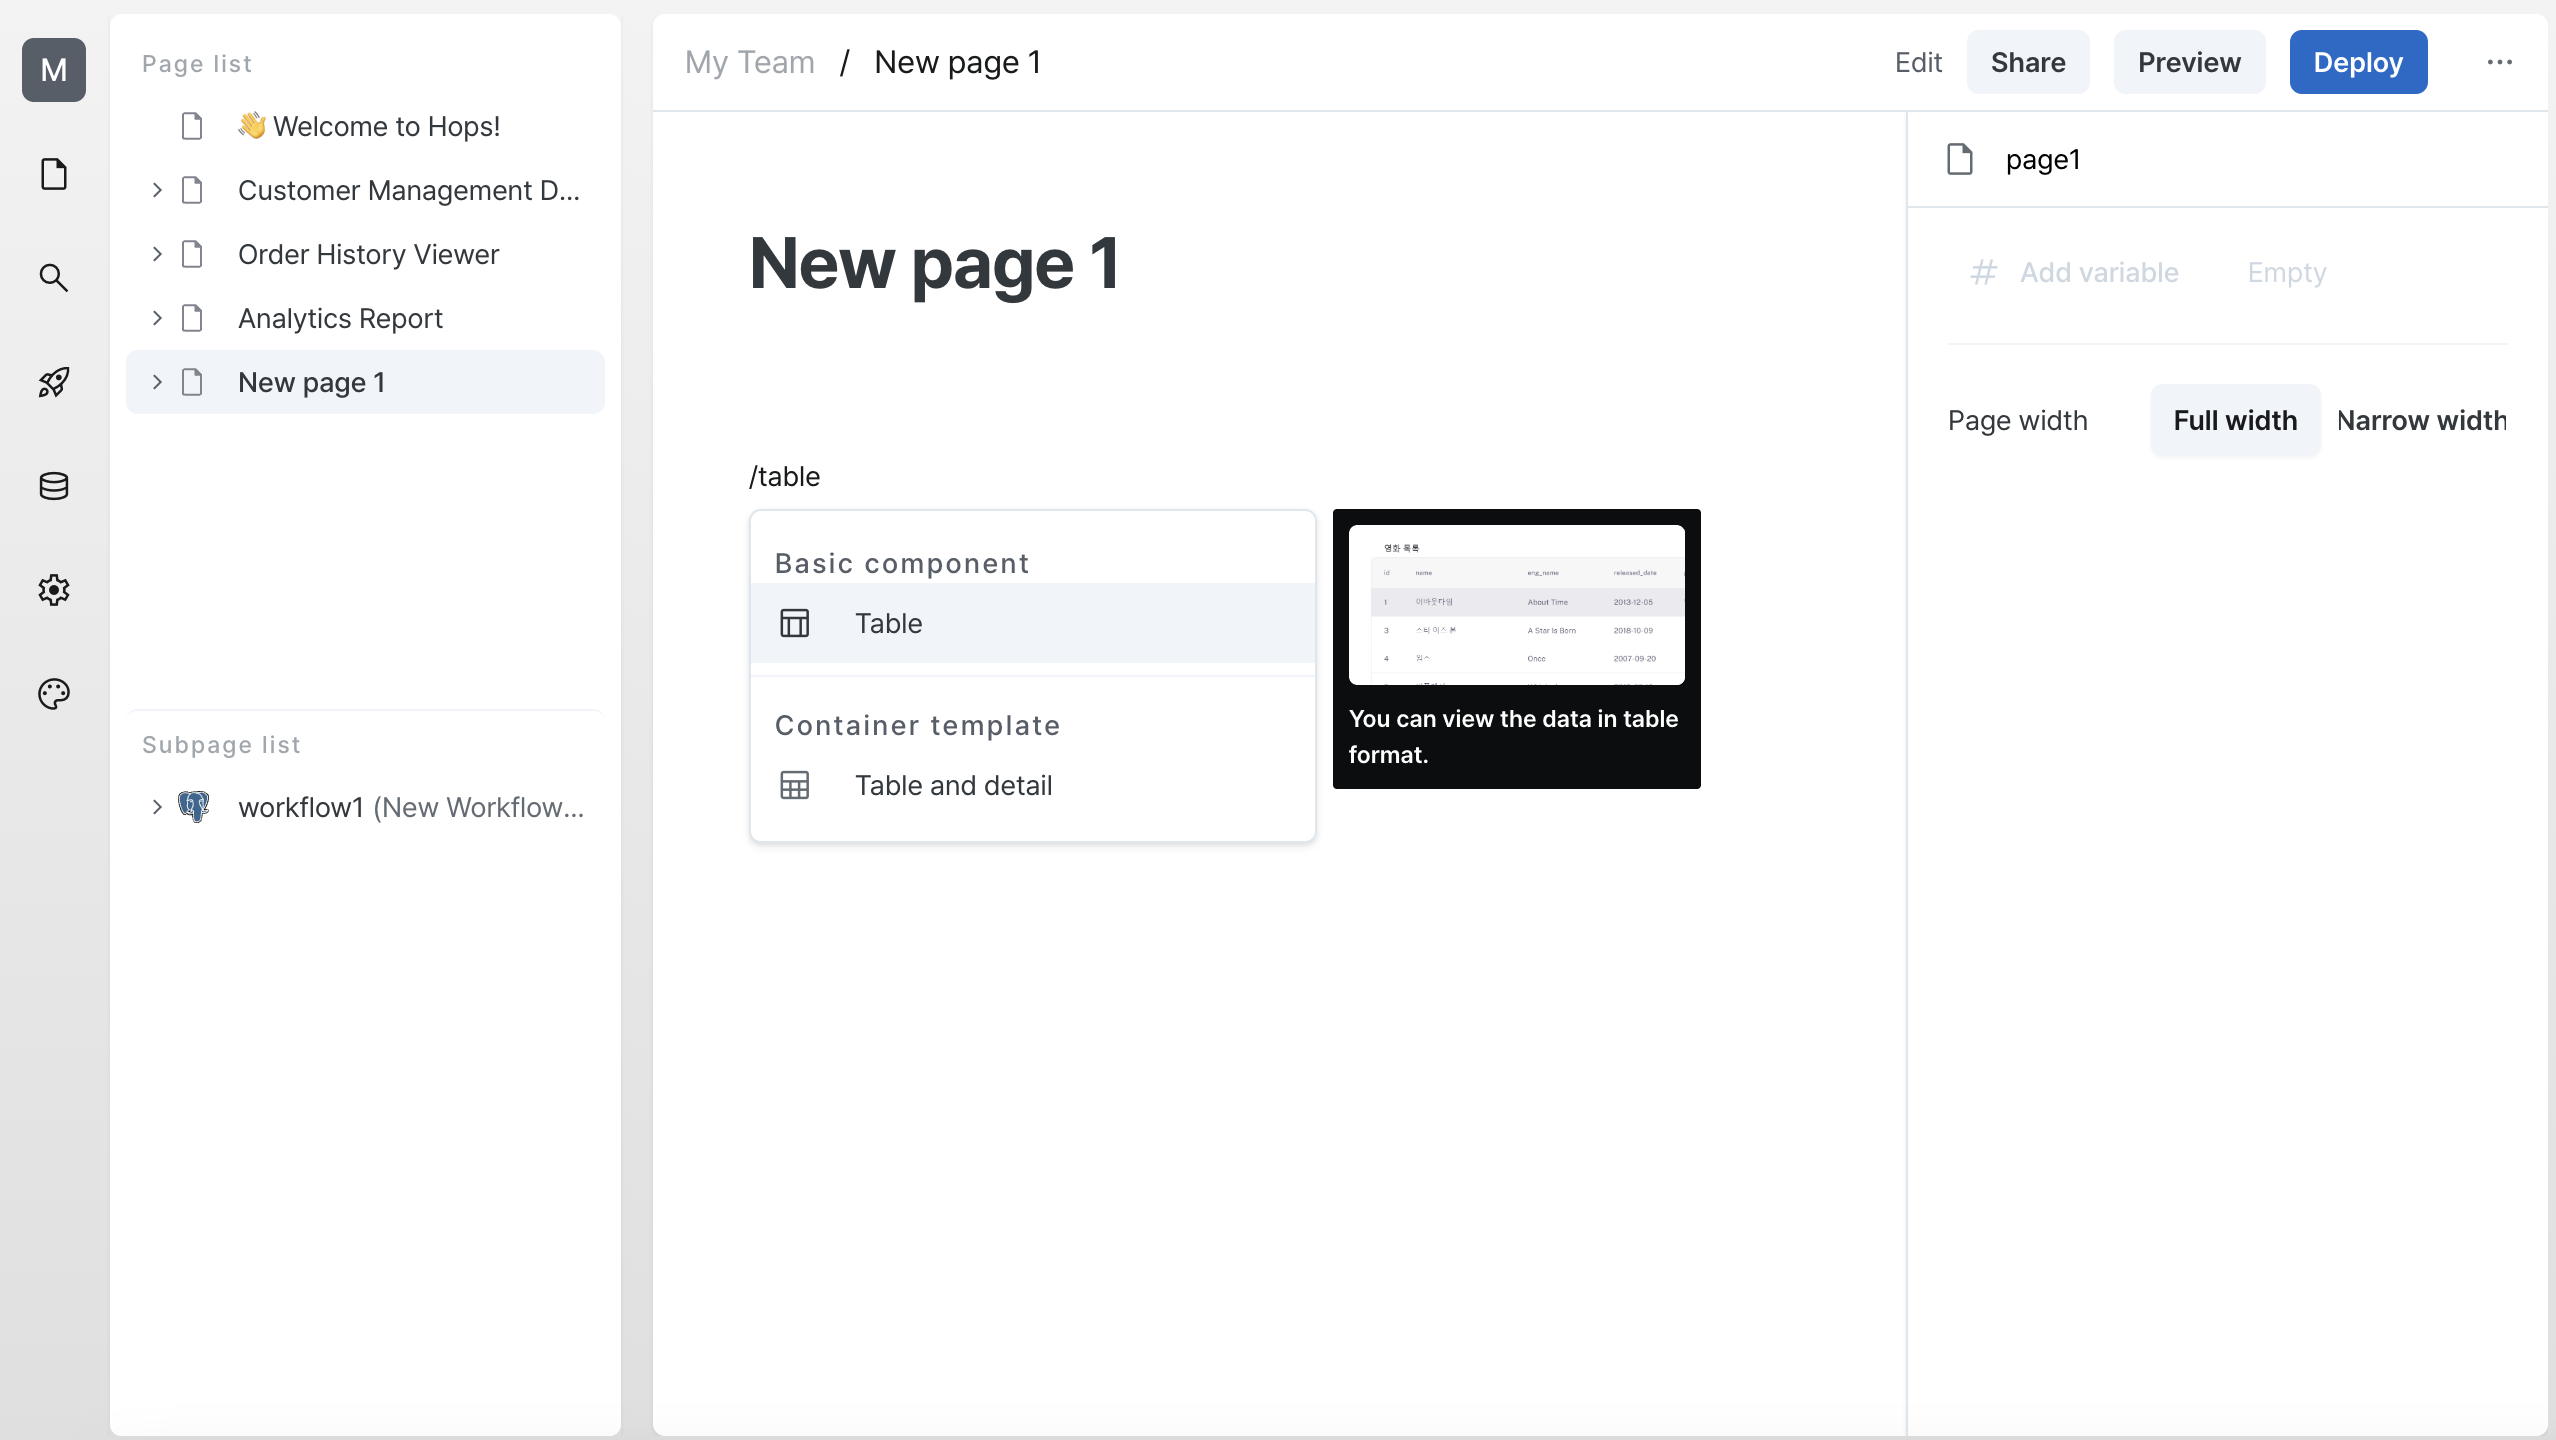Open the database Data sources icon
The width and height of the screenshot is (2556, 1440).
click(x=54, y=486)
